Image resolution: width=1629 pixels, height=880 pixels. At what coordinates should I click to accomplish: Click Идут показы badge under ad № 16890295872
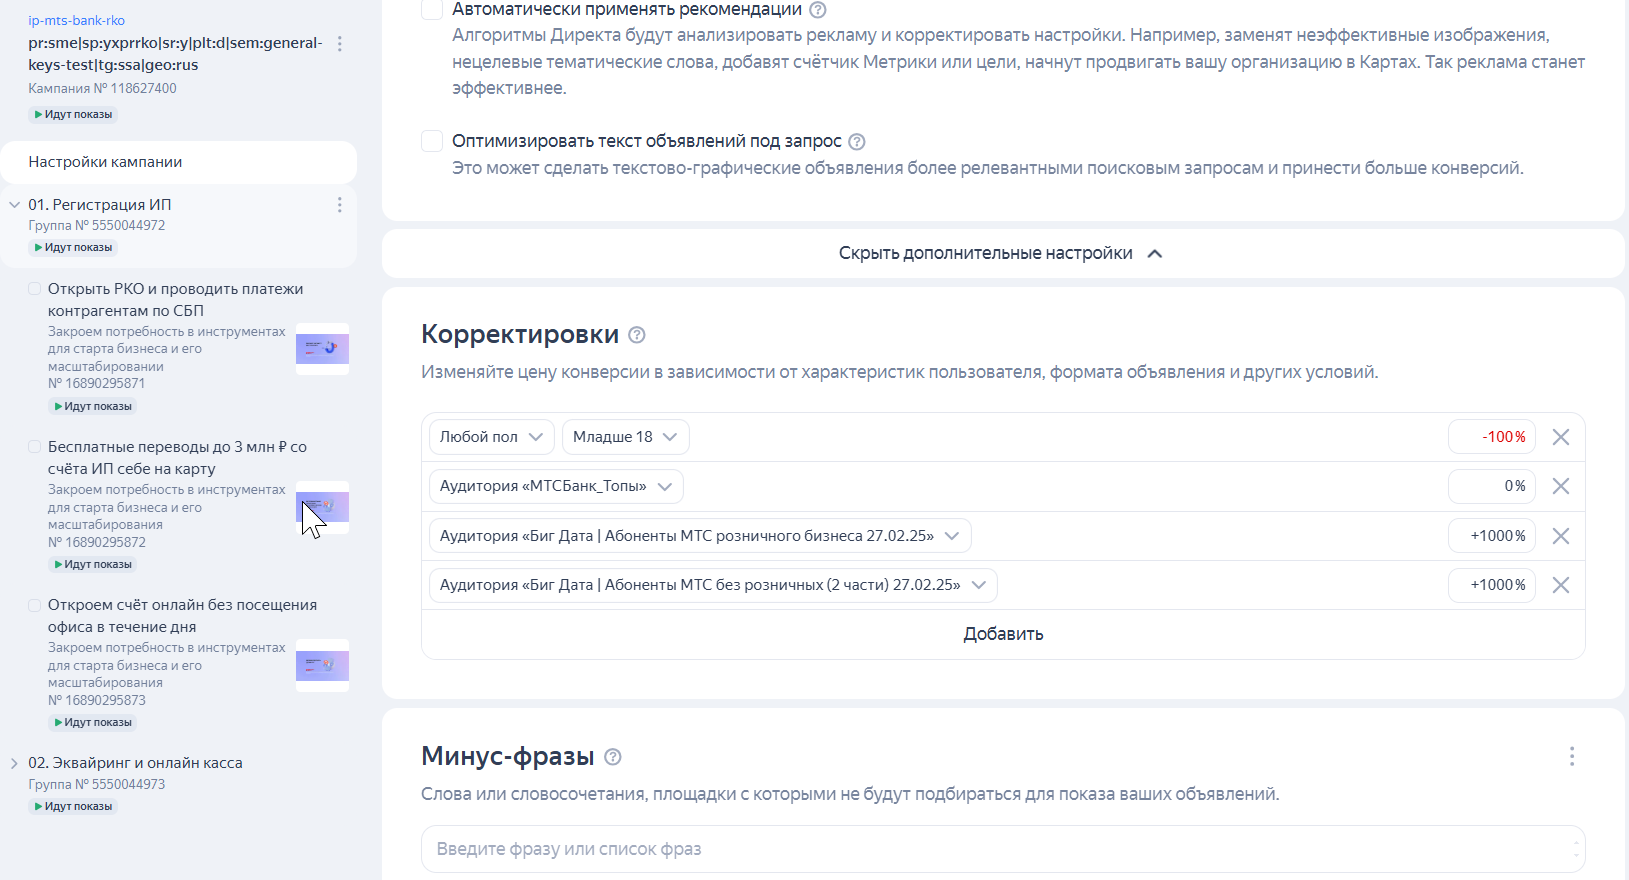tap(93, 565)
